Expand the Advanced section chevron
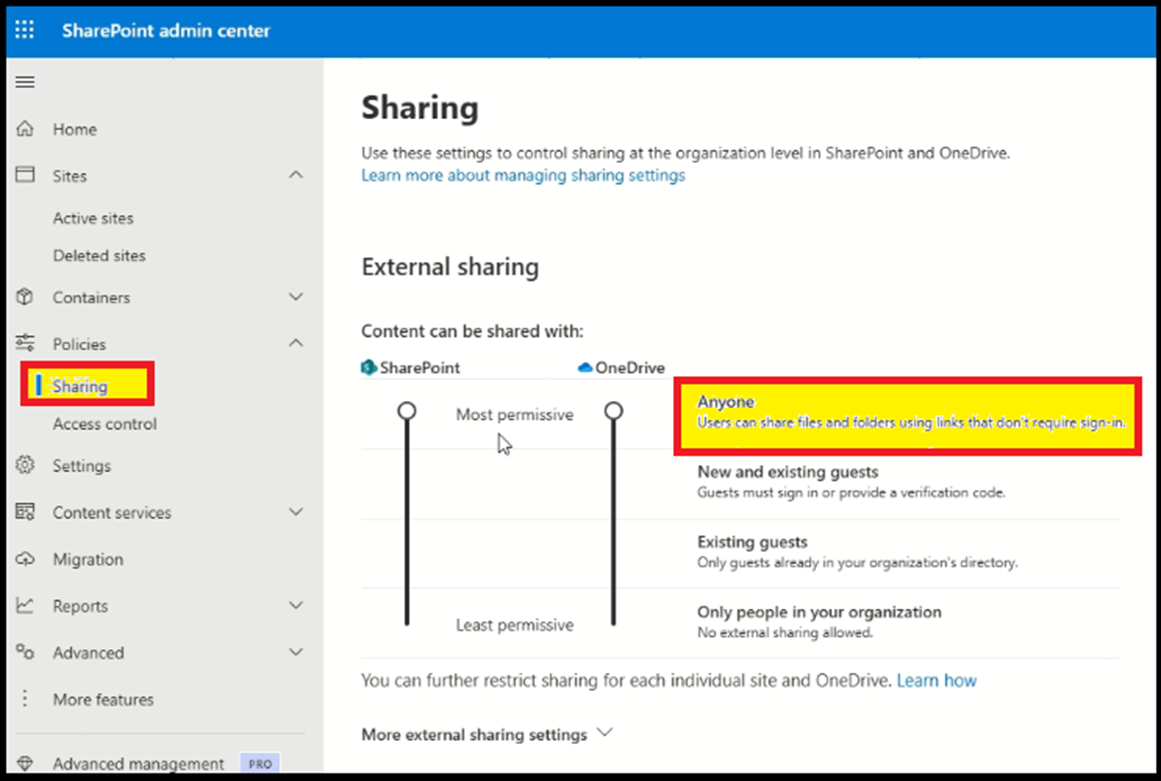 [x=295, y=652]
